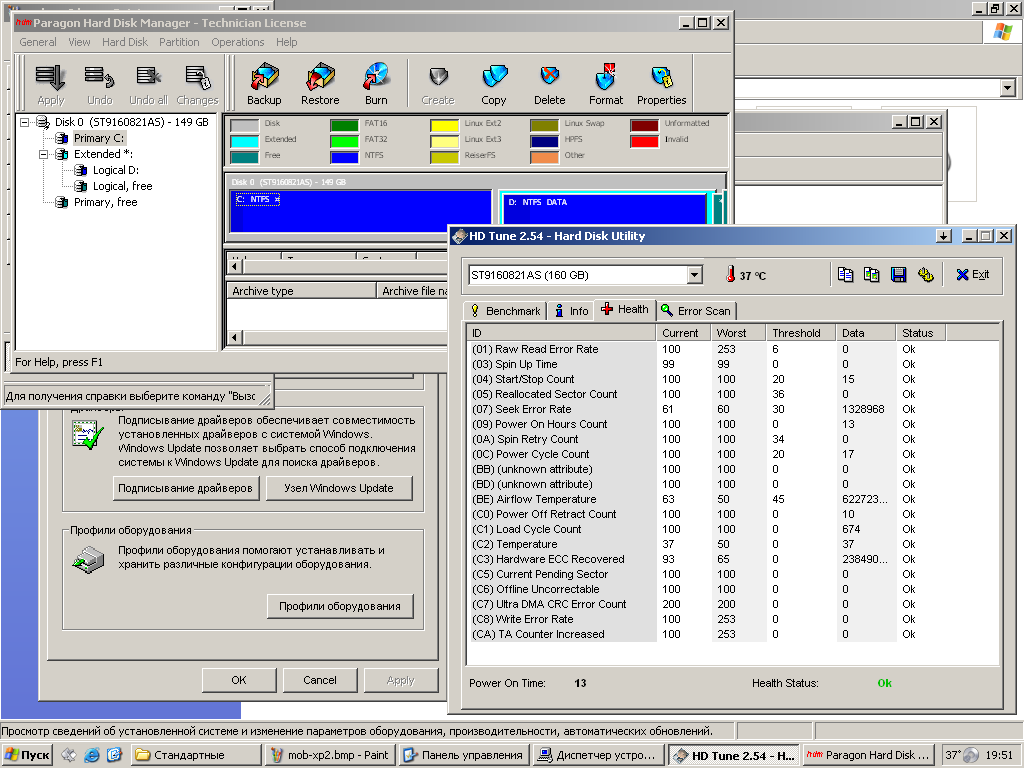Image resolution: width=1024 pixels, height=768 pixels.
Task: Click the Archive type column header
Action: click(301, 291)
